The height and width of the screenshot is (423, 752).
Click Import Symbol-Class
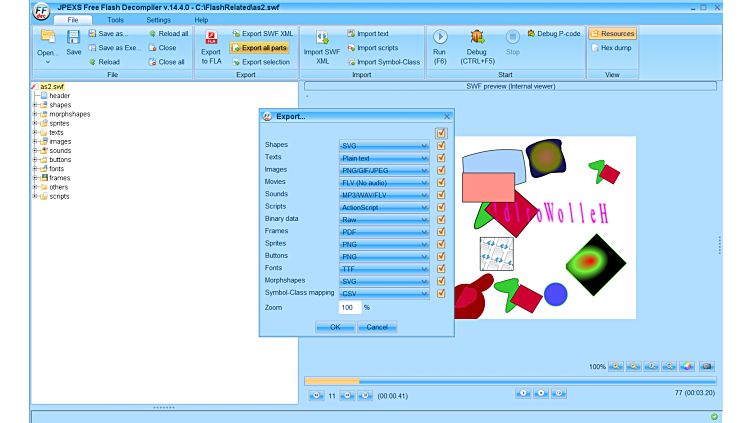click(x=384, y=62)
